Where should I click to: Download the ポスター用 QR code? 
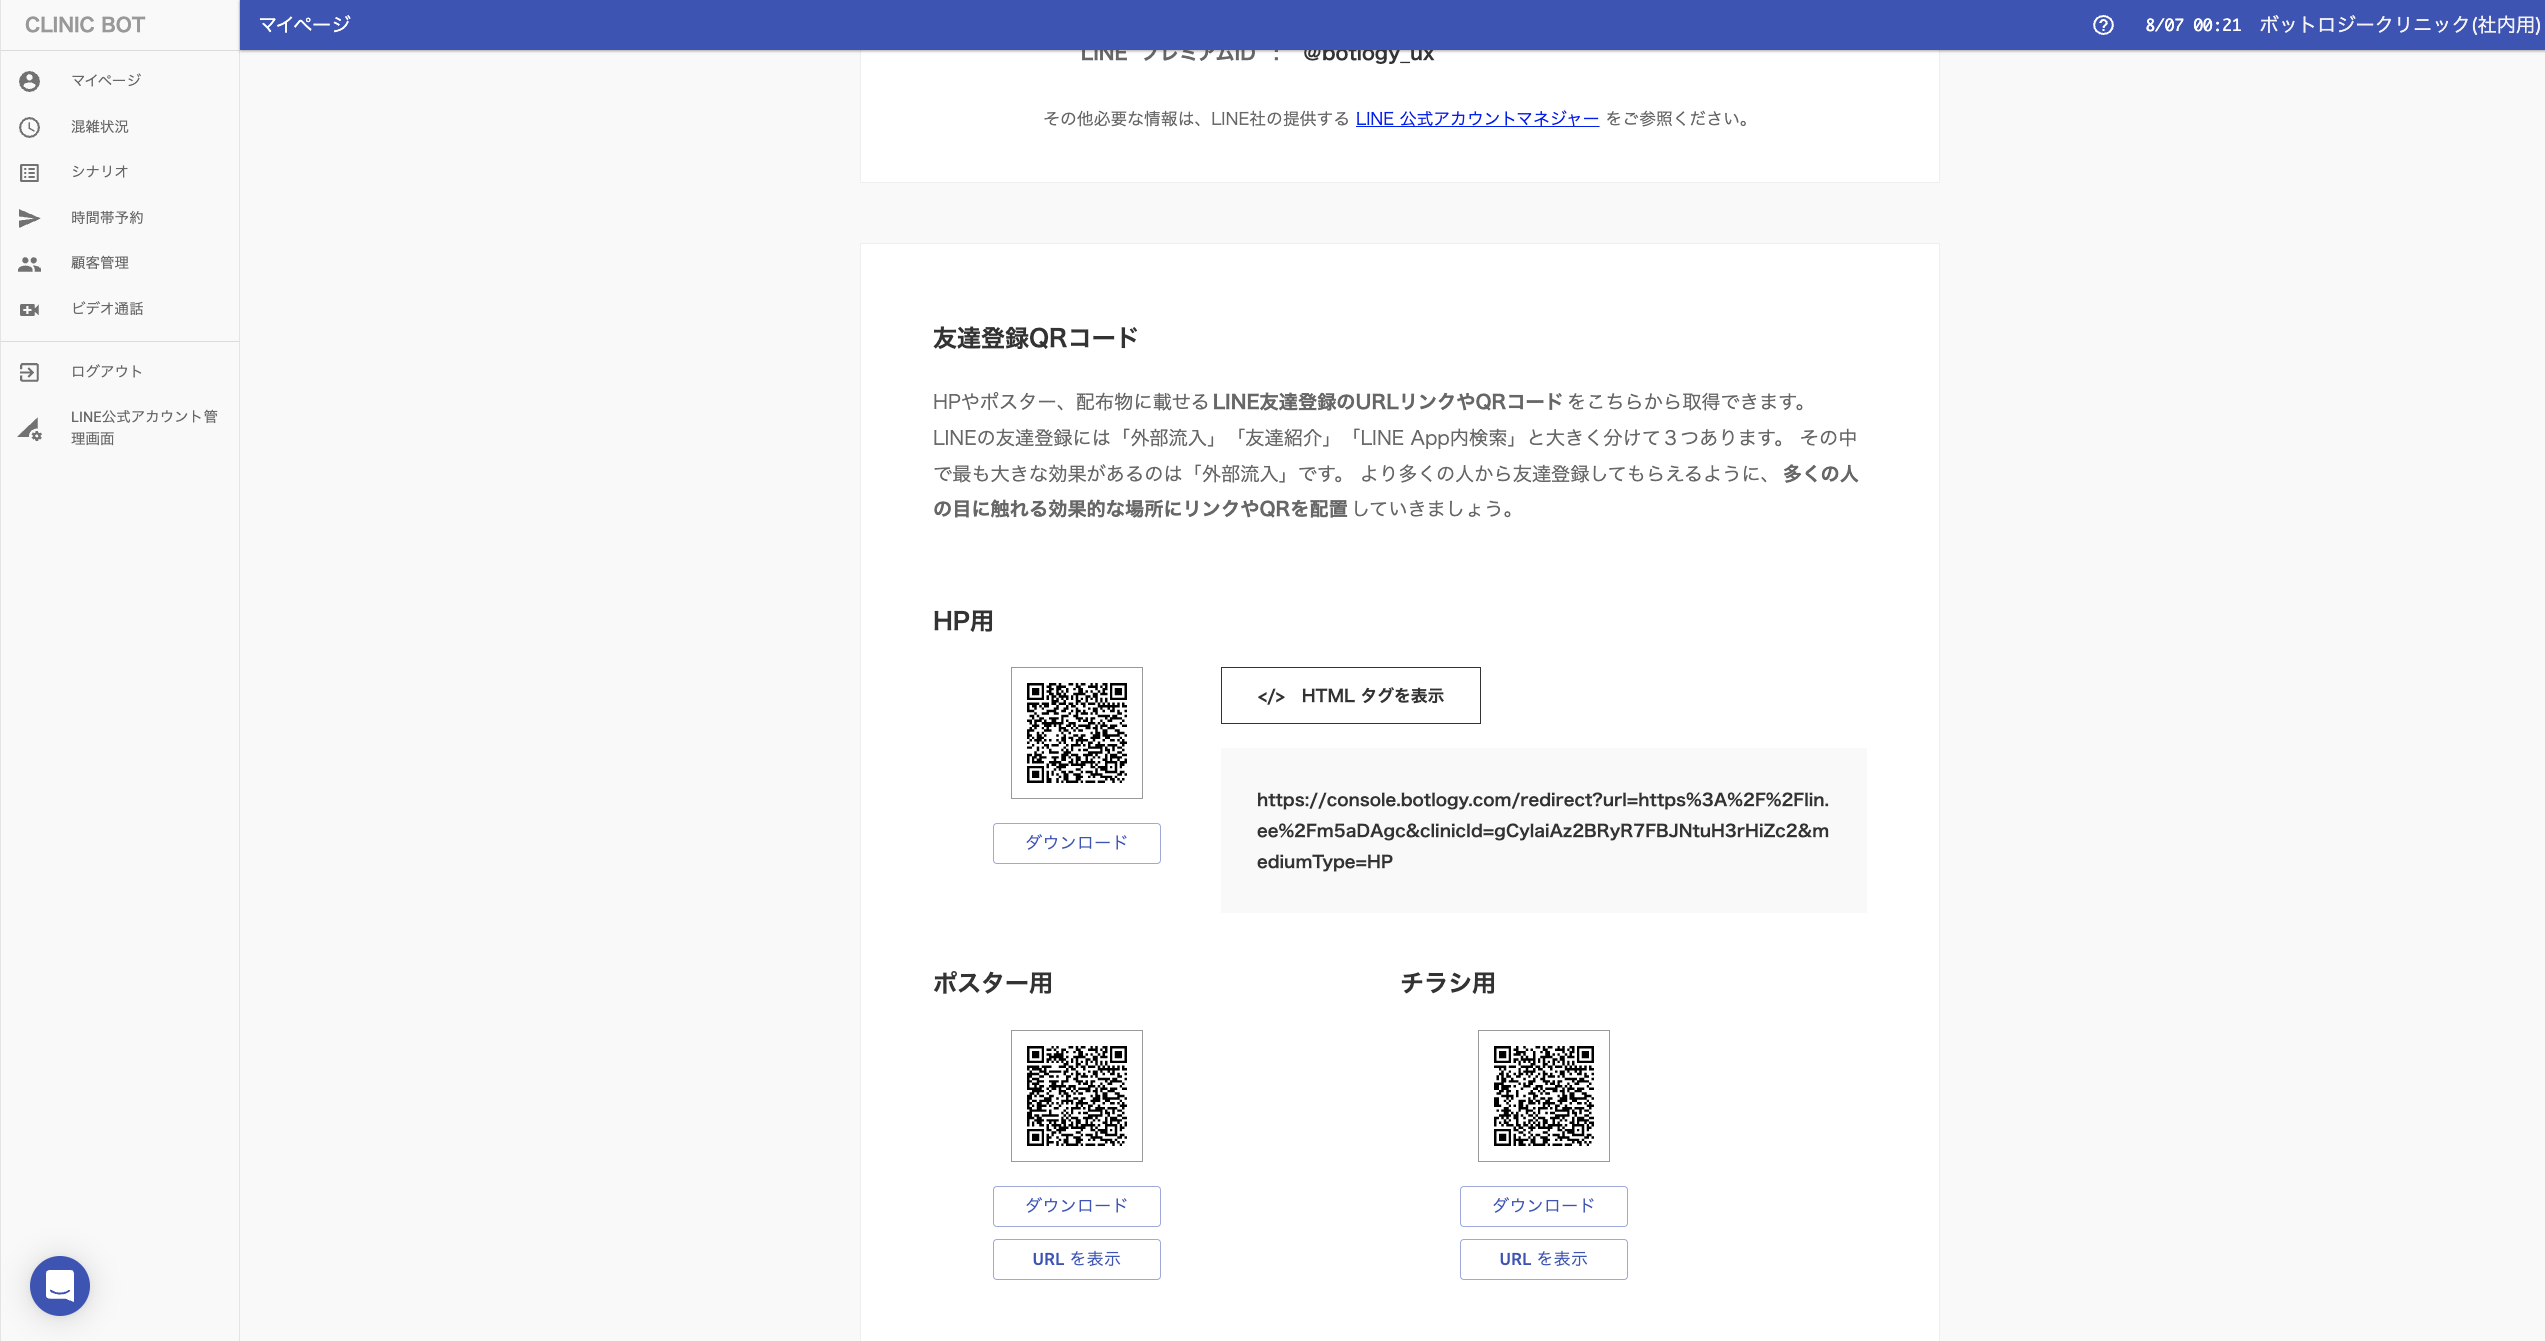pyautogui.click(x=1076, y=1206)
